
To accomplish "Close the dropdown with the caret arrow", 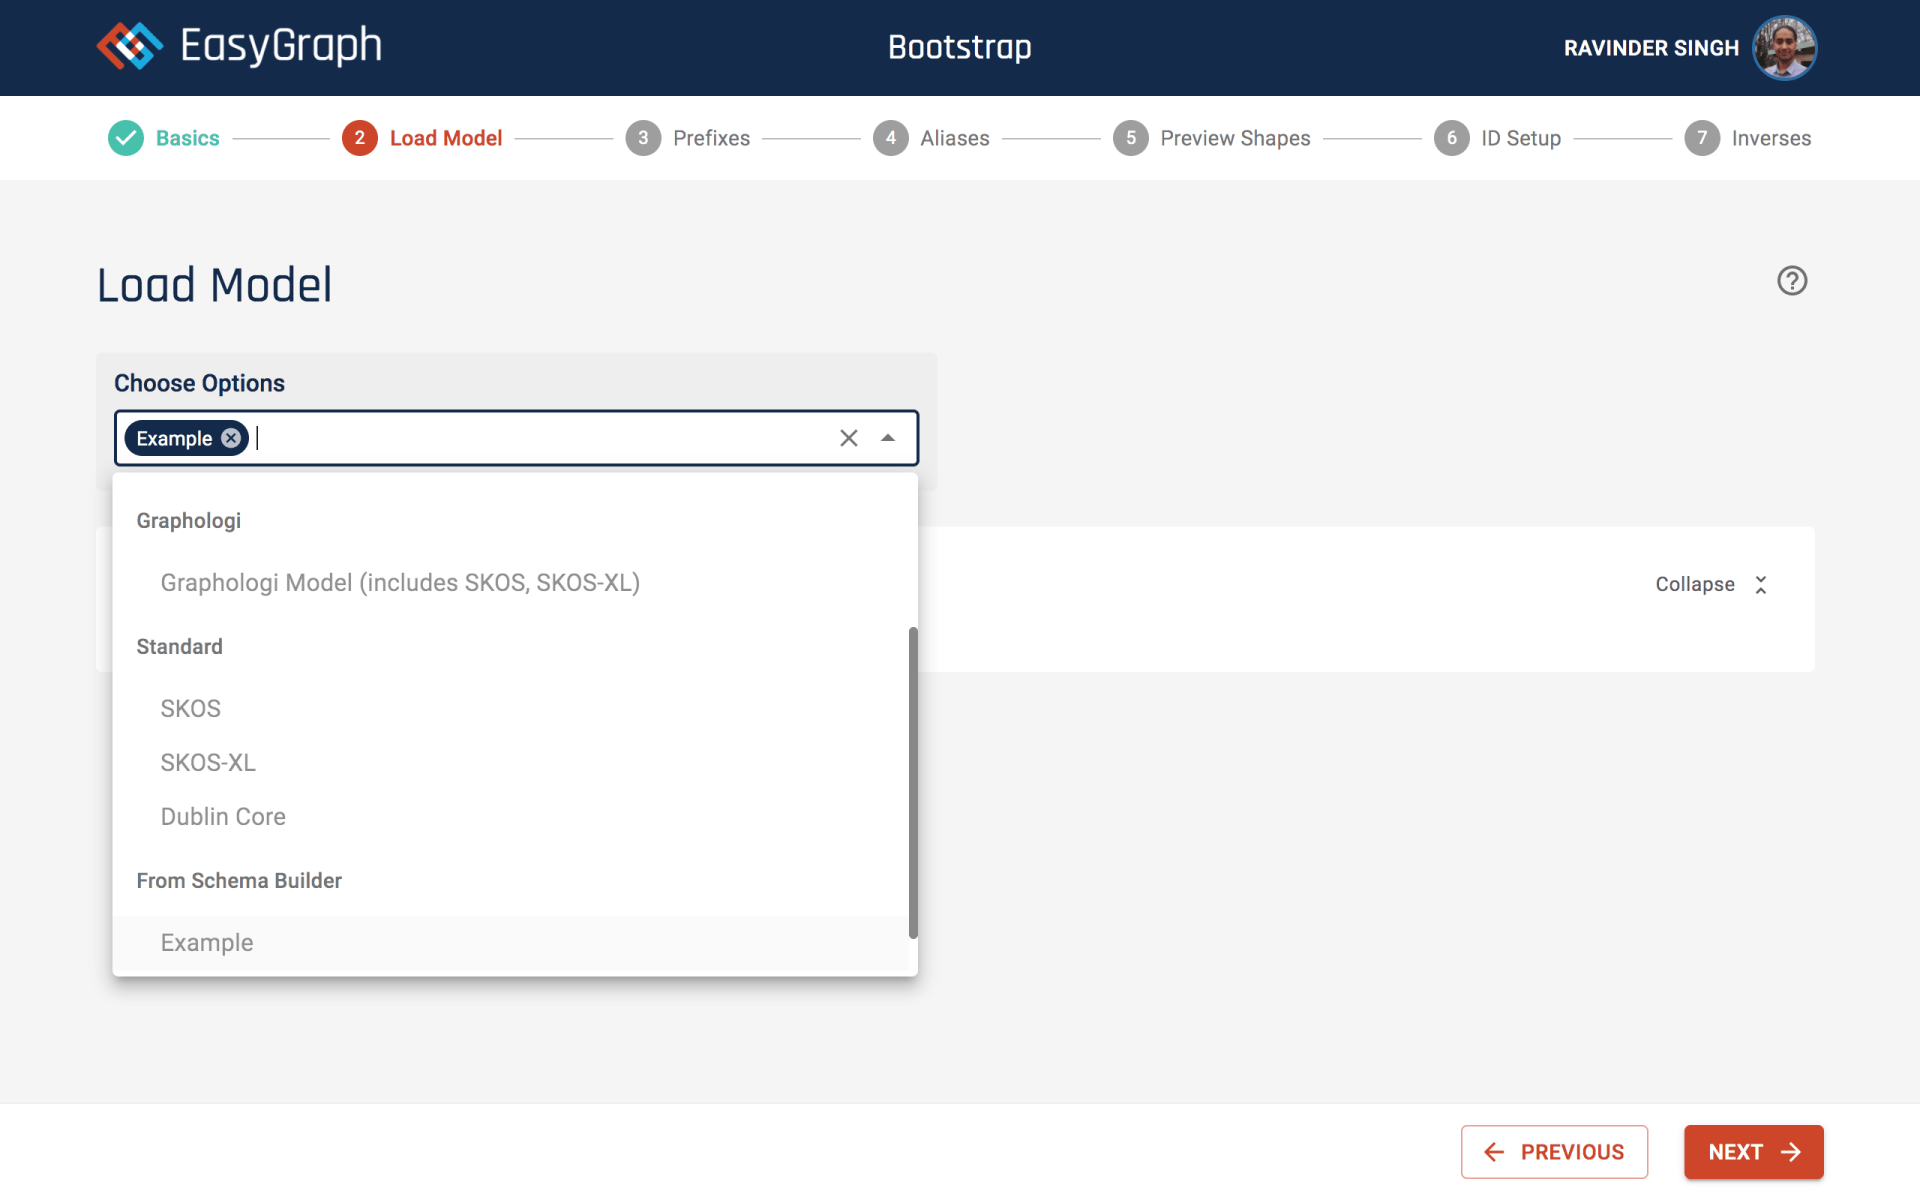I will [888, 438].
